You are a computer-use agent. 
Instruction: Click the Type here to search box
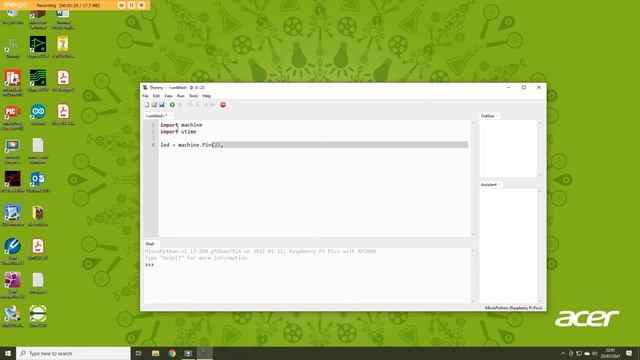pos(73,353)
